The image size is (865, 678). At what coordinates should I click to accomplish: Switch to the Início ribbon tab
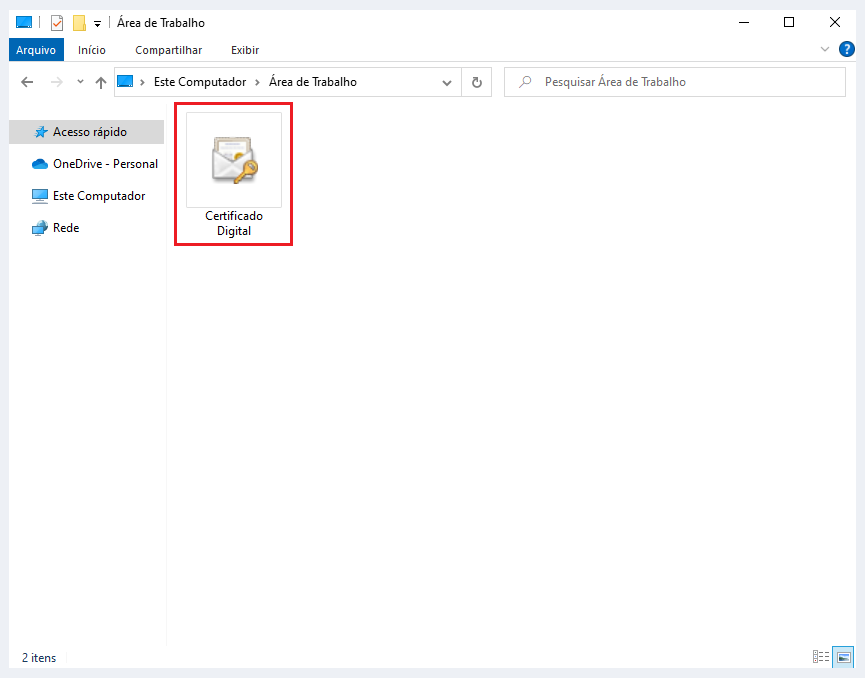[92, 50]
